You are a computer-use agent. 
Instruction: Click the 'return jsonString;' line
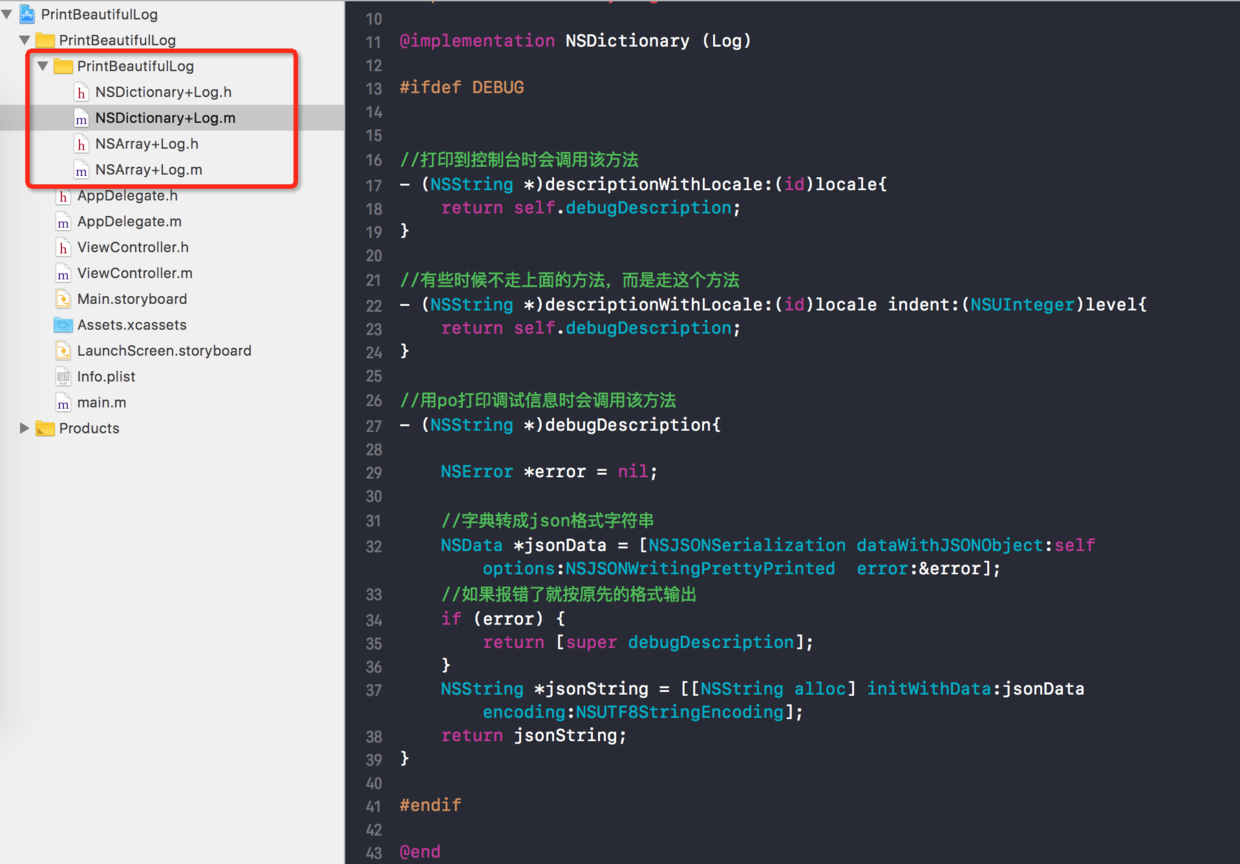534,735
